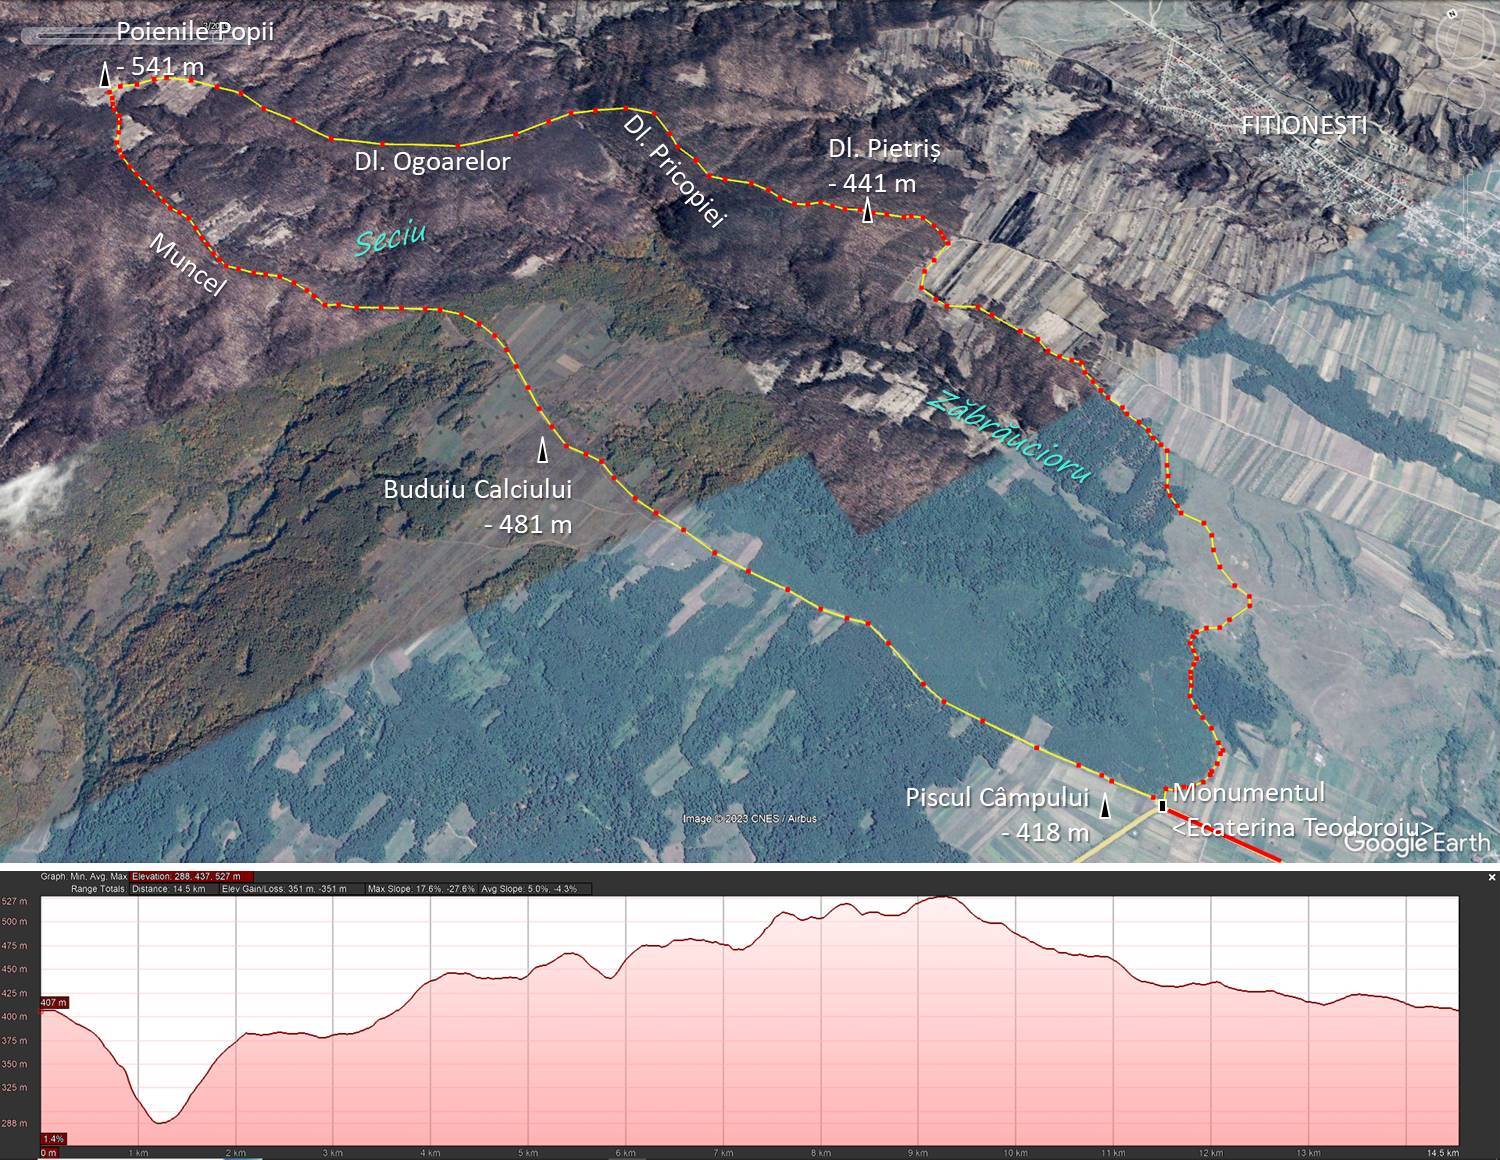Screen dimensions: 1500x1160
Task: Click the Max Slope stats field
Action: coord(421,888)
